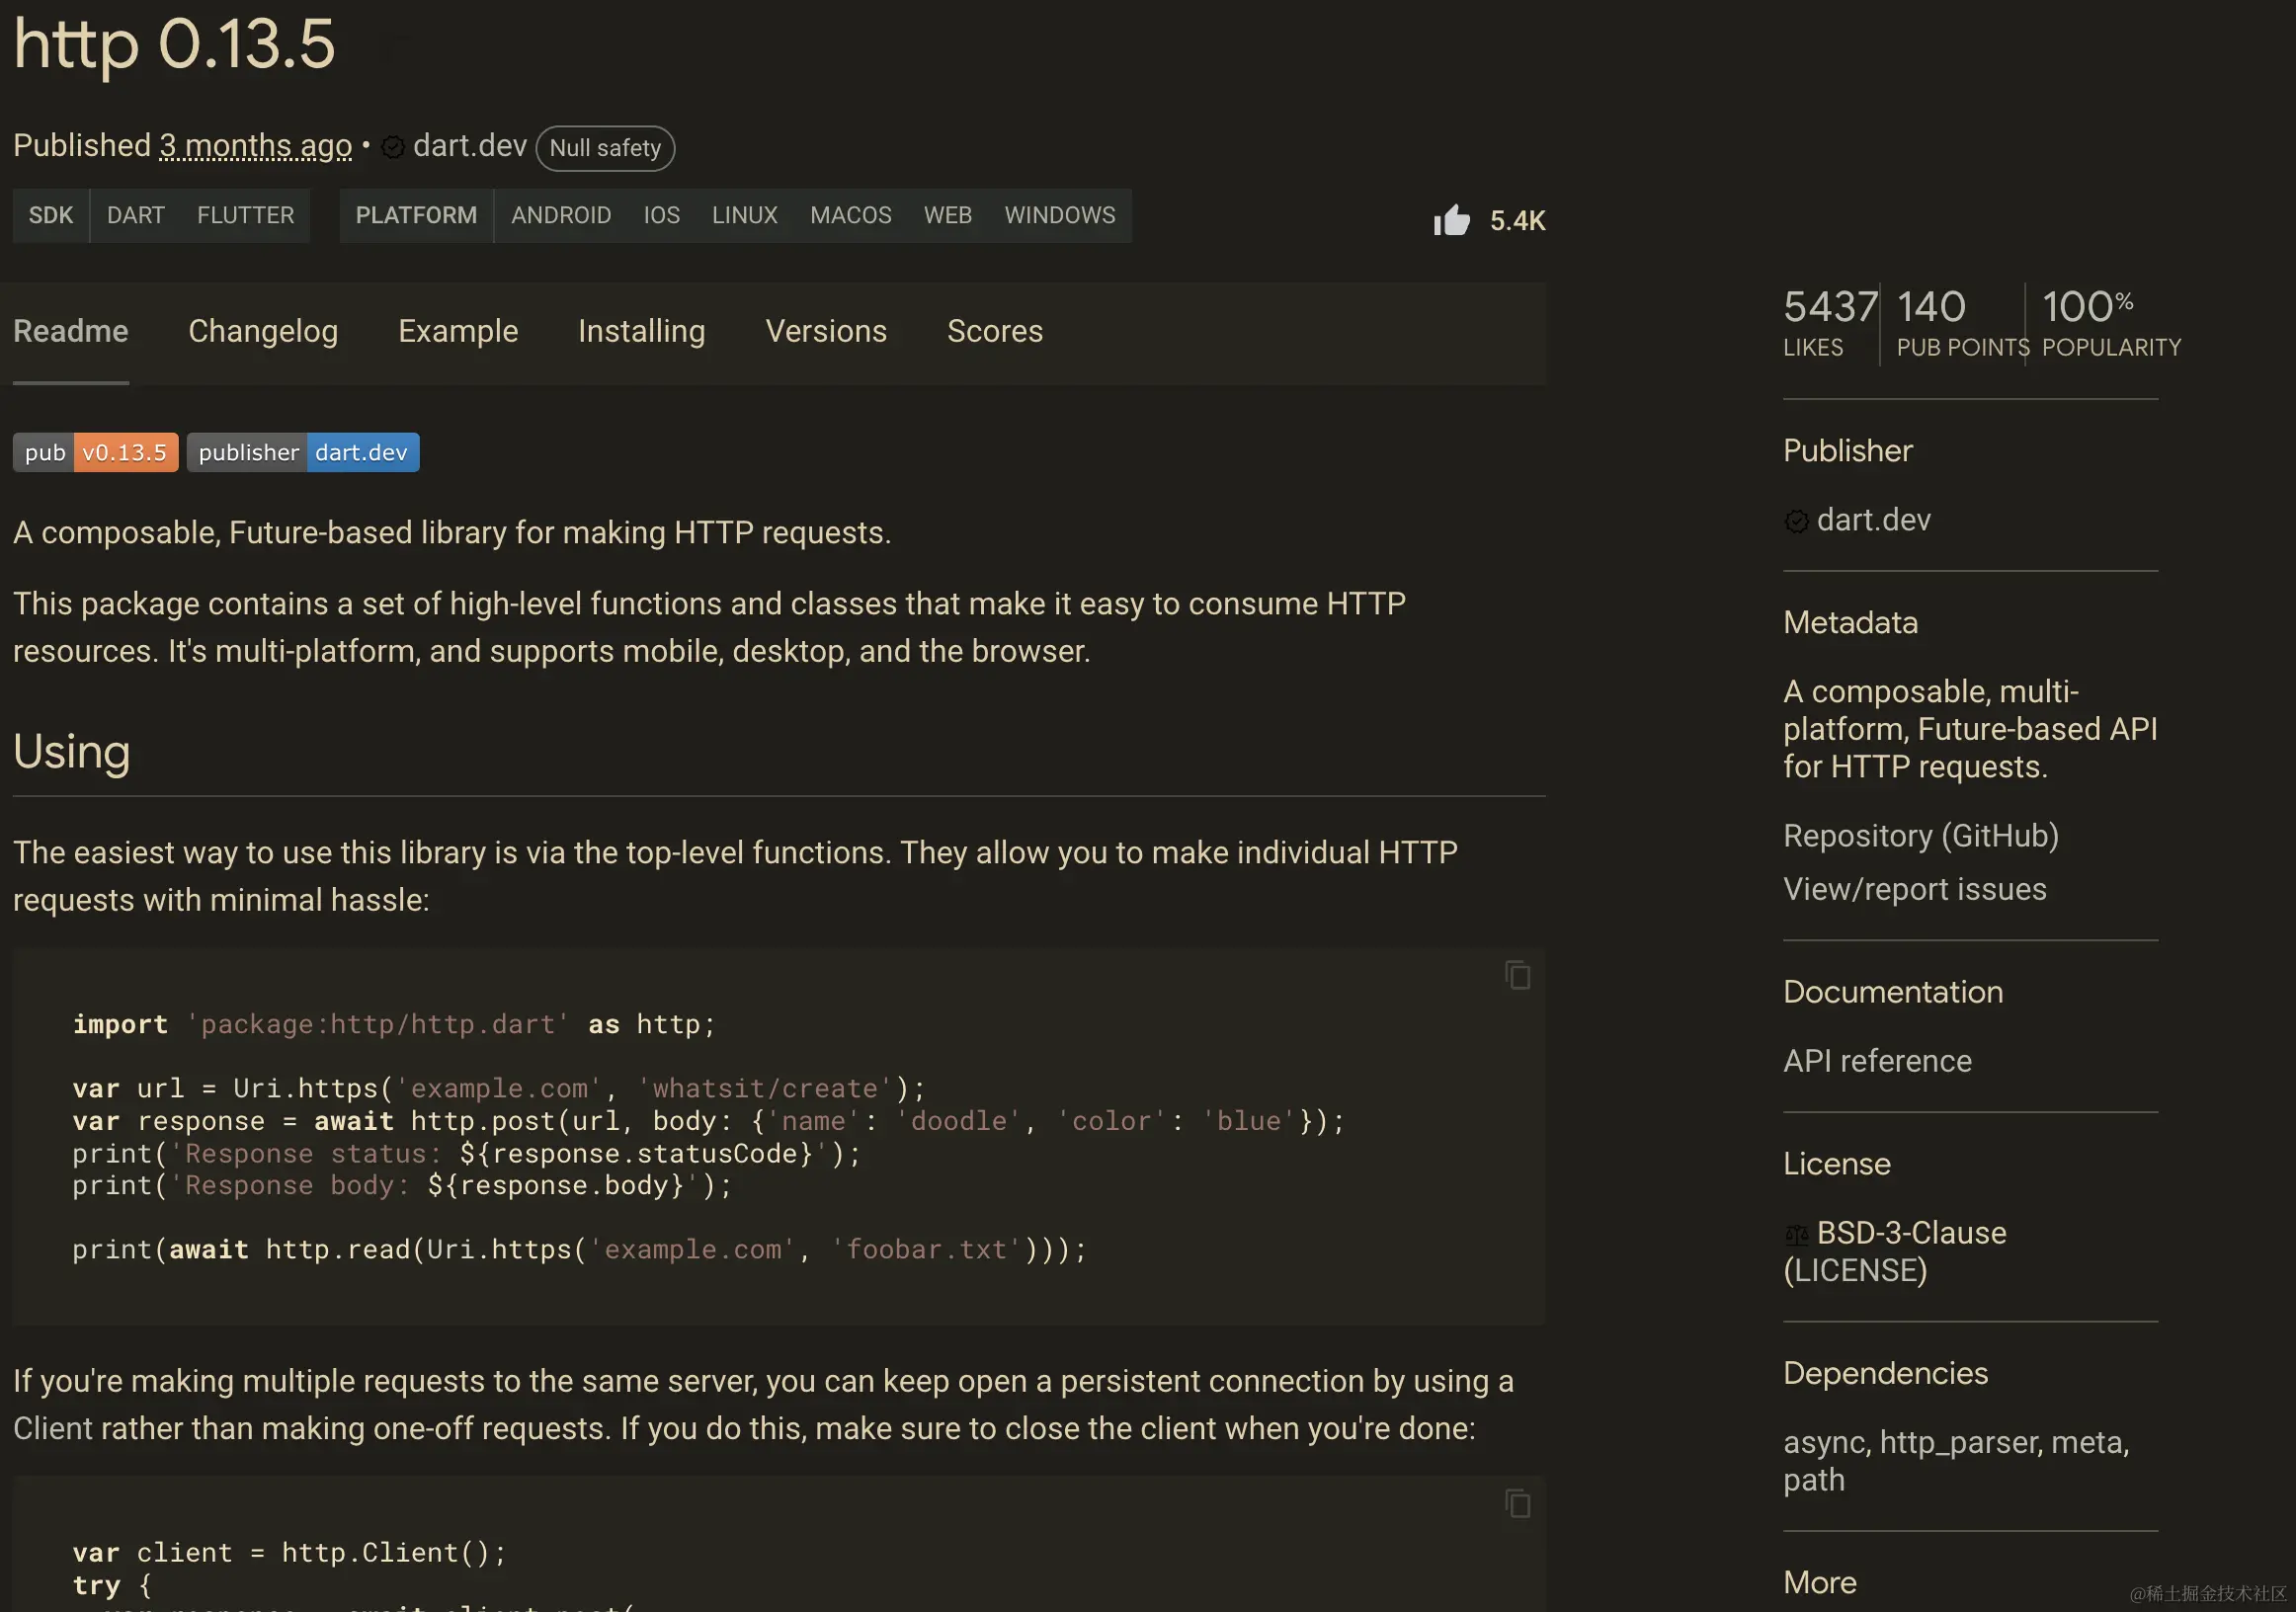Image resolution: width=2296 pixels, height=1612 pixels.
Task: Click the license scale icon beside BSD-3-Clause
Action: (x=1796, y=1234)
